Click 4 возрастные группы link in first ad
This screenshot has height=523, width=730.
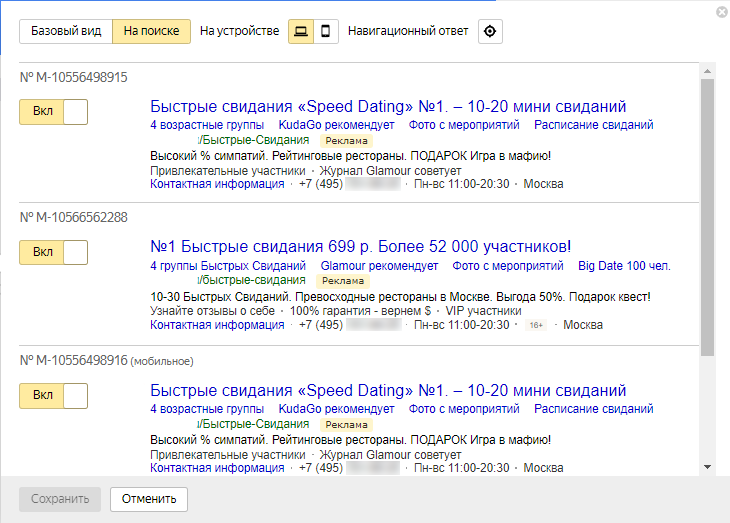tap(207, 125)
